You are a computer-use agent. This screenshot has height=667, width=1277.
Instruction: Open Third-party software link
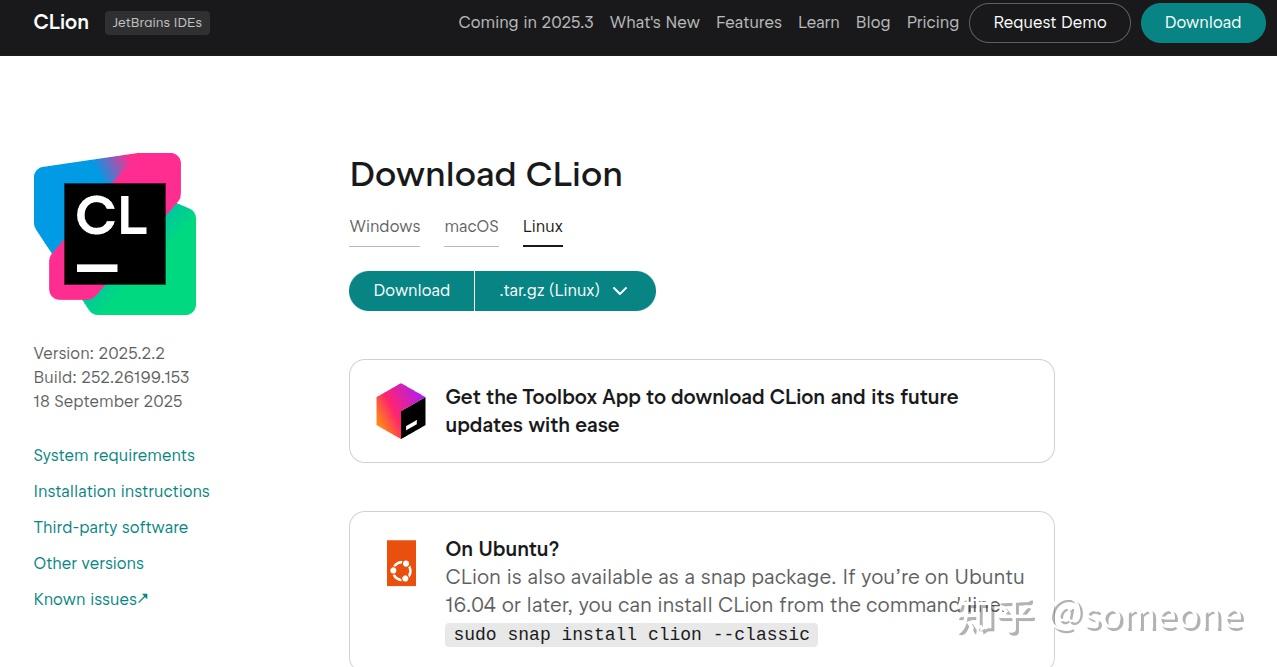coord(110,527)
